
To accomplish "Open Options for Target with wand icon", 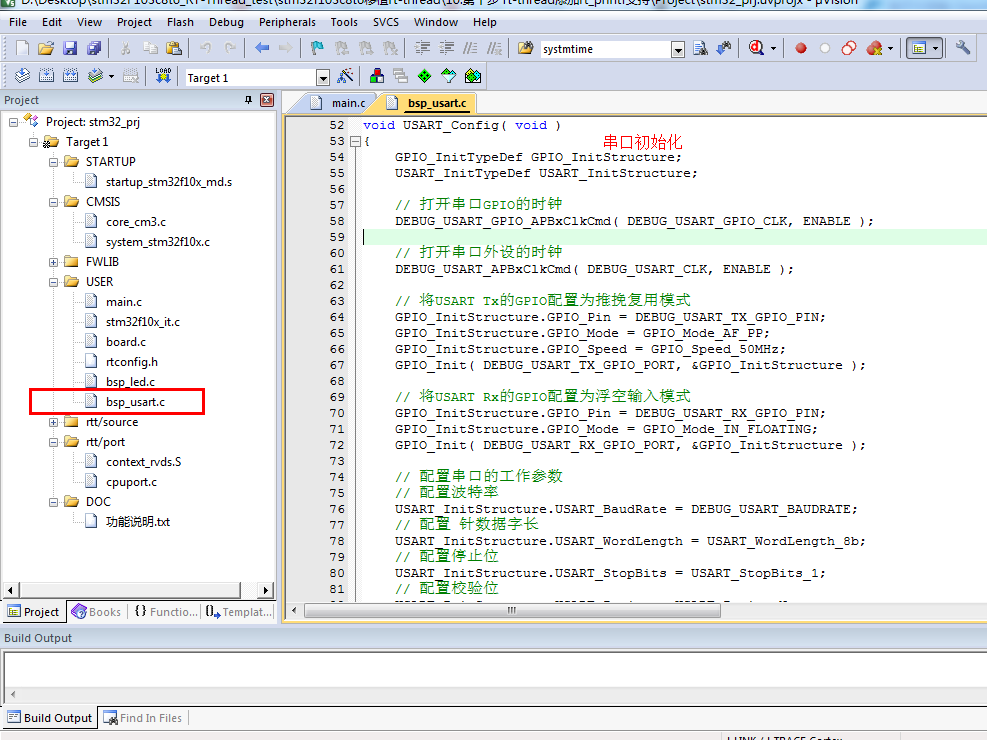I will coord(347,75).
